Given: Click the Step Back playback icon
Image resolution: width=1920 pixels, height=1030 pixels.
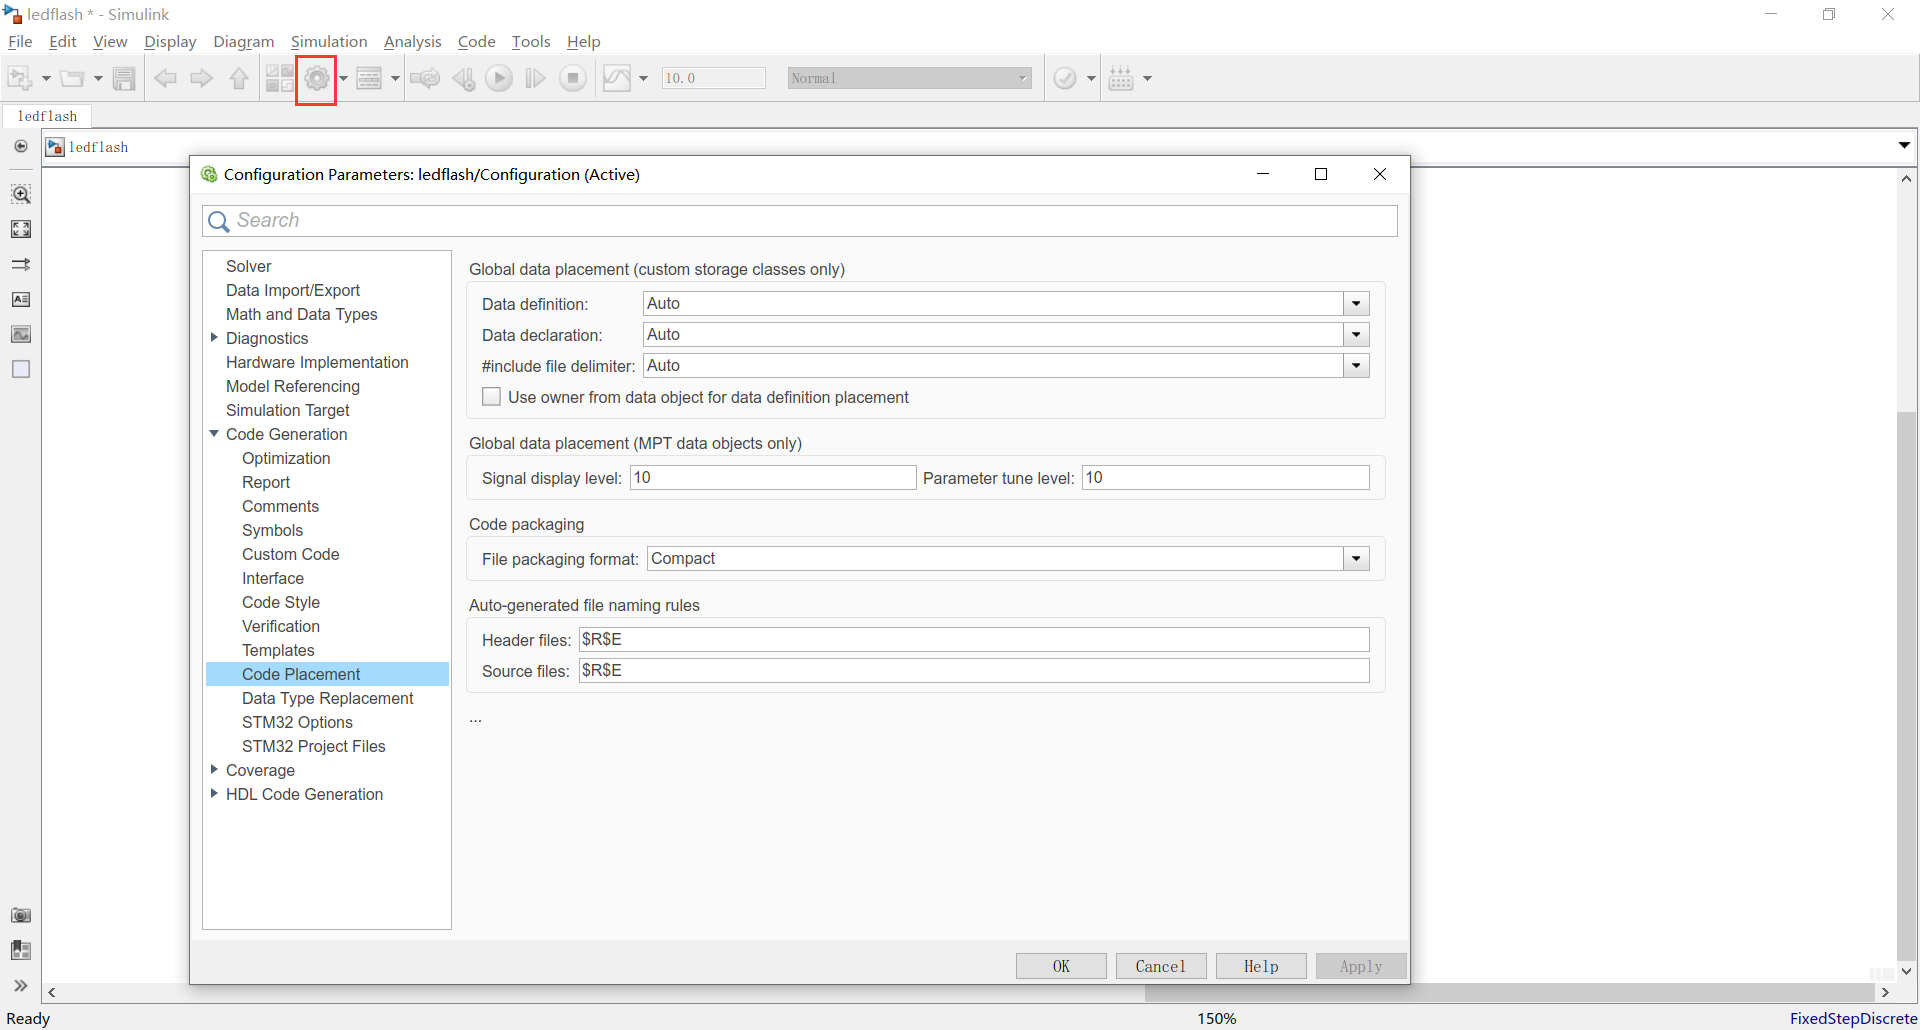Looking at the screenshot, I should point(464,78).
